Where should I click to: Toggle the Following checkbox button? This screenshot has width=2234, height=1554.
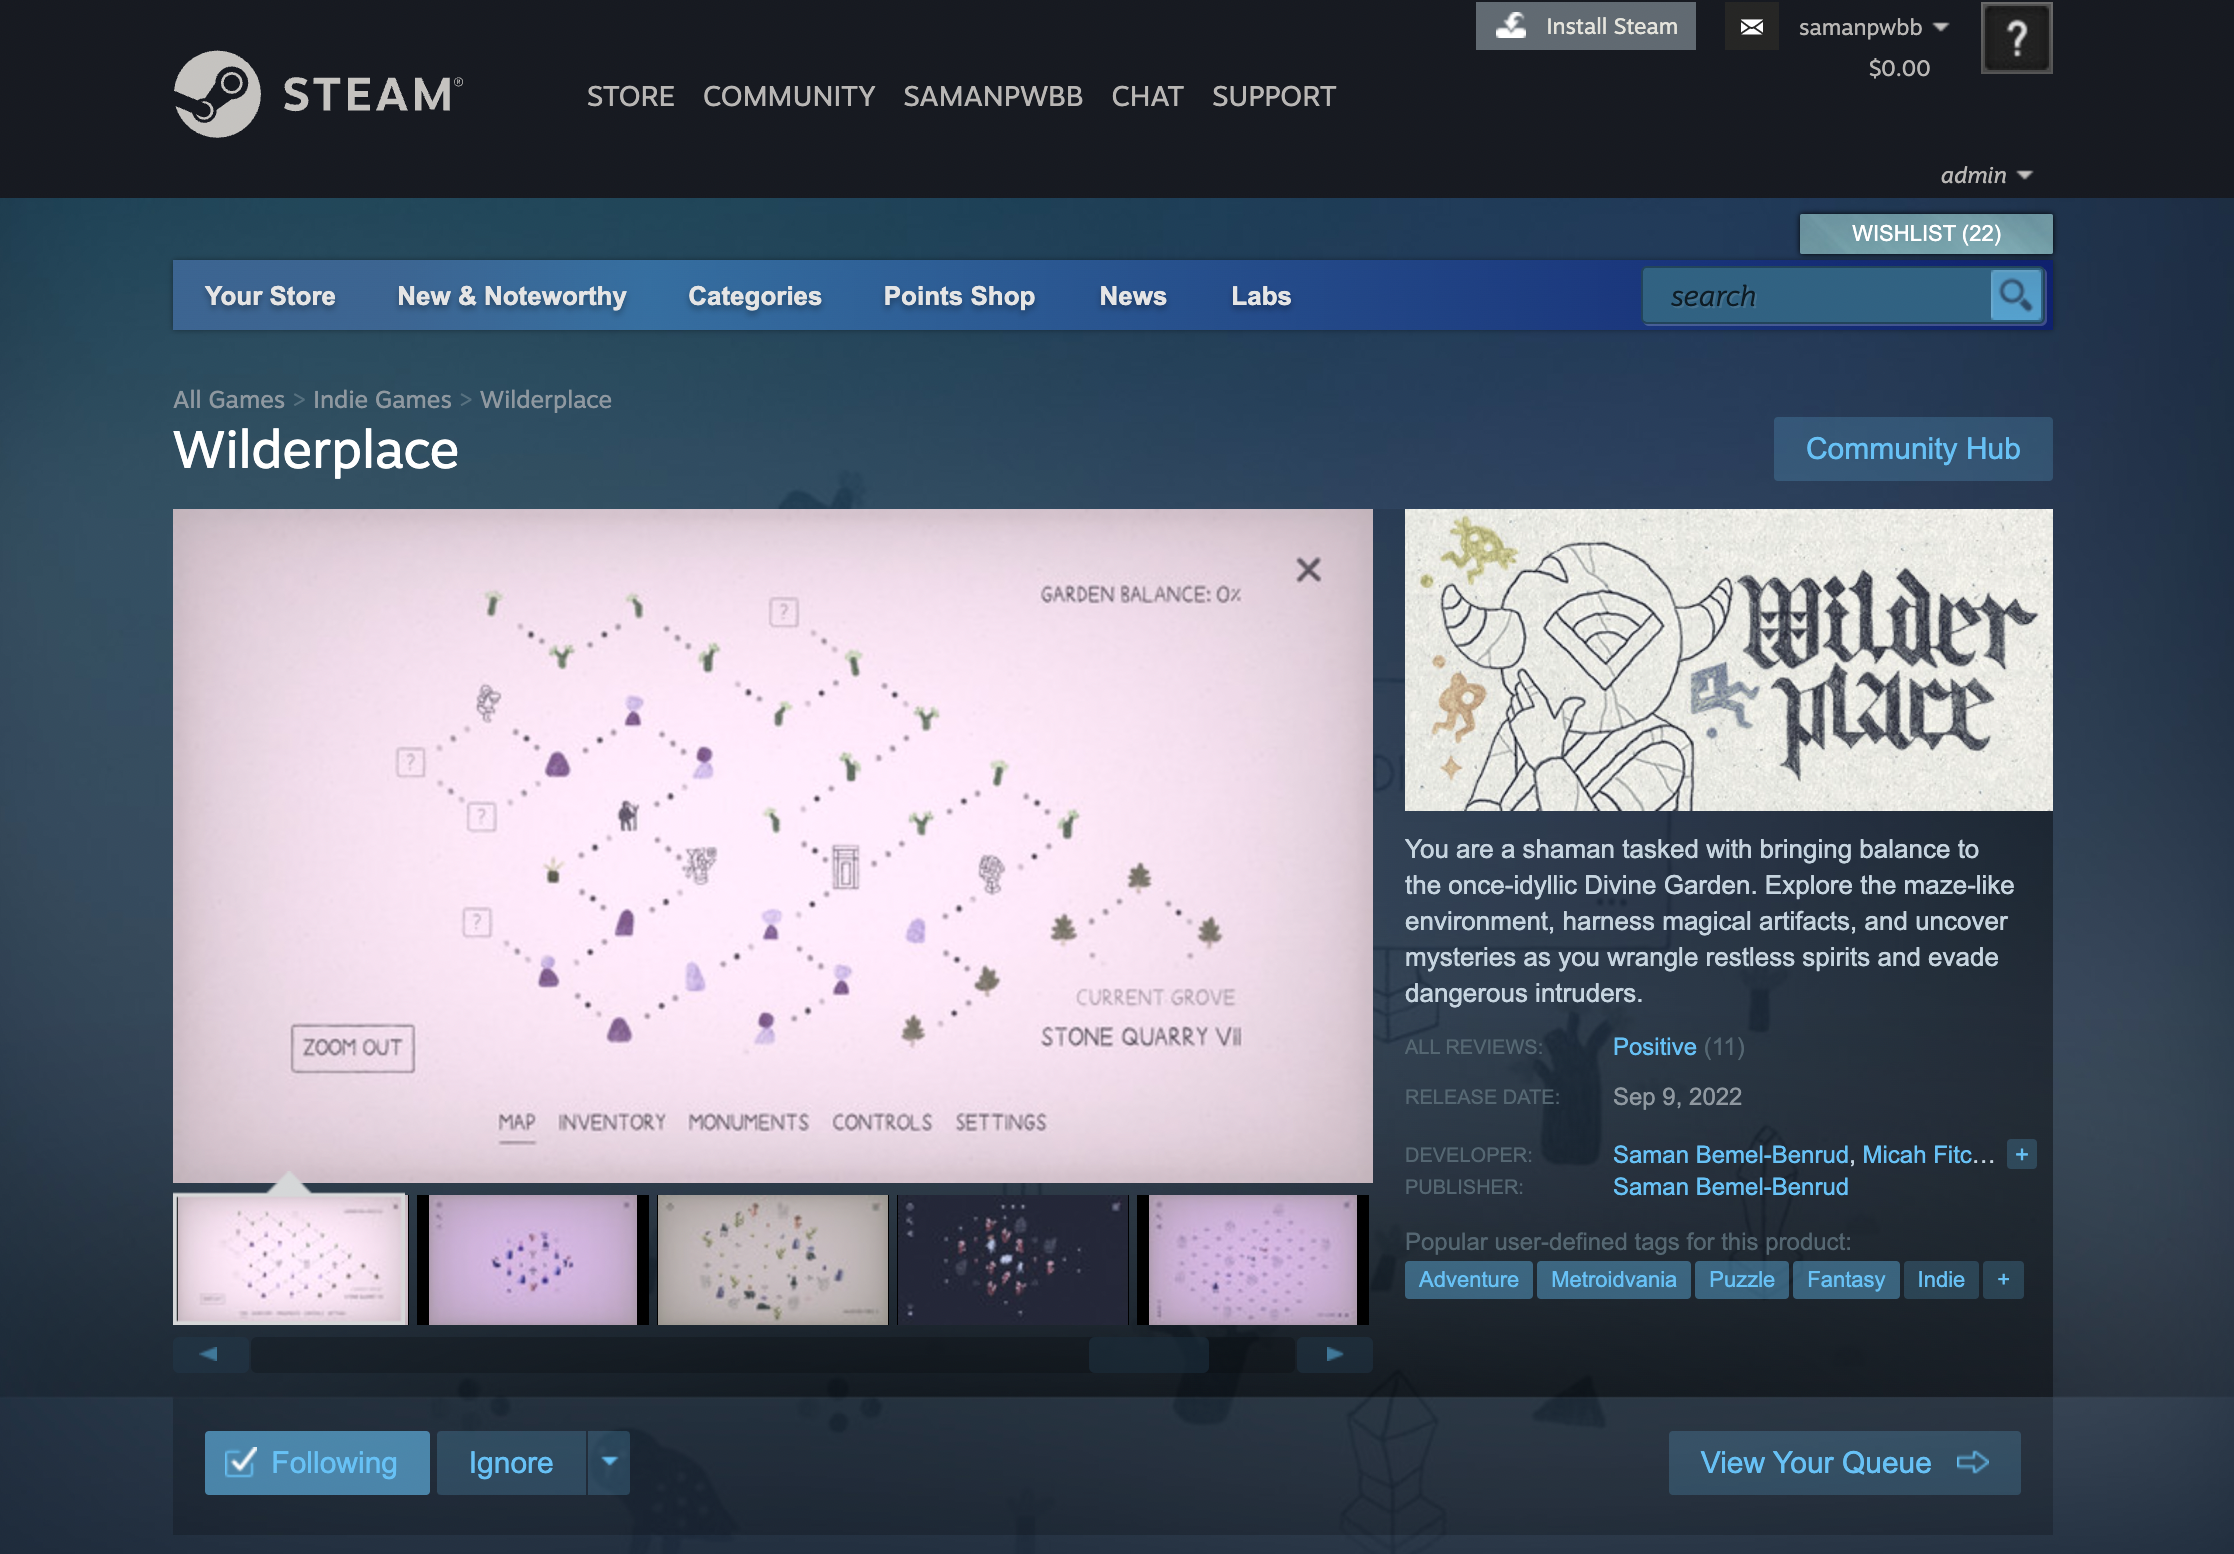point(317,1463)
